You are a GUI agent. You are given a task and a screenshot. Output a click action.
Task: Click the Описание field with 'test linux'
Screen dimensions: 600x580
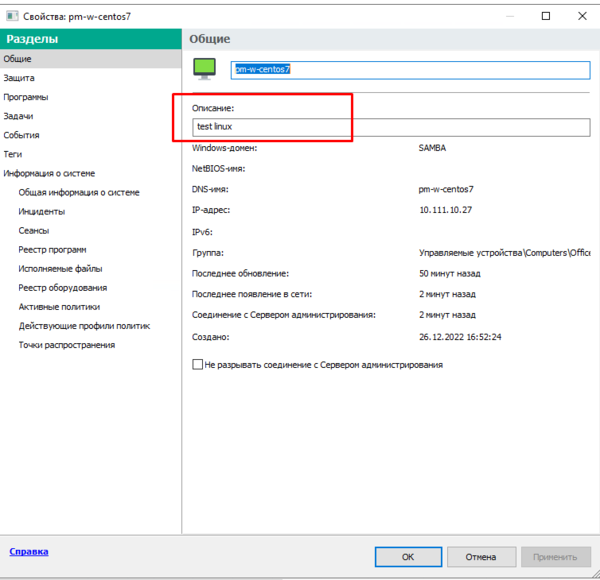coord(391,127)
